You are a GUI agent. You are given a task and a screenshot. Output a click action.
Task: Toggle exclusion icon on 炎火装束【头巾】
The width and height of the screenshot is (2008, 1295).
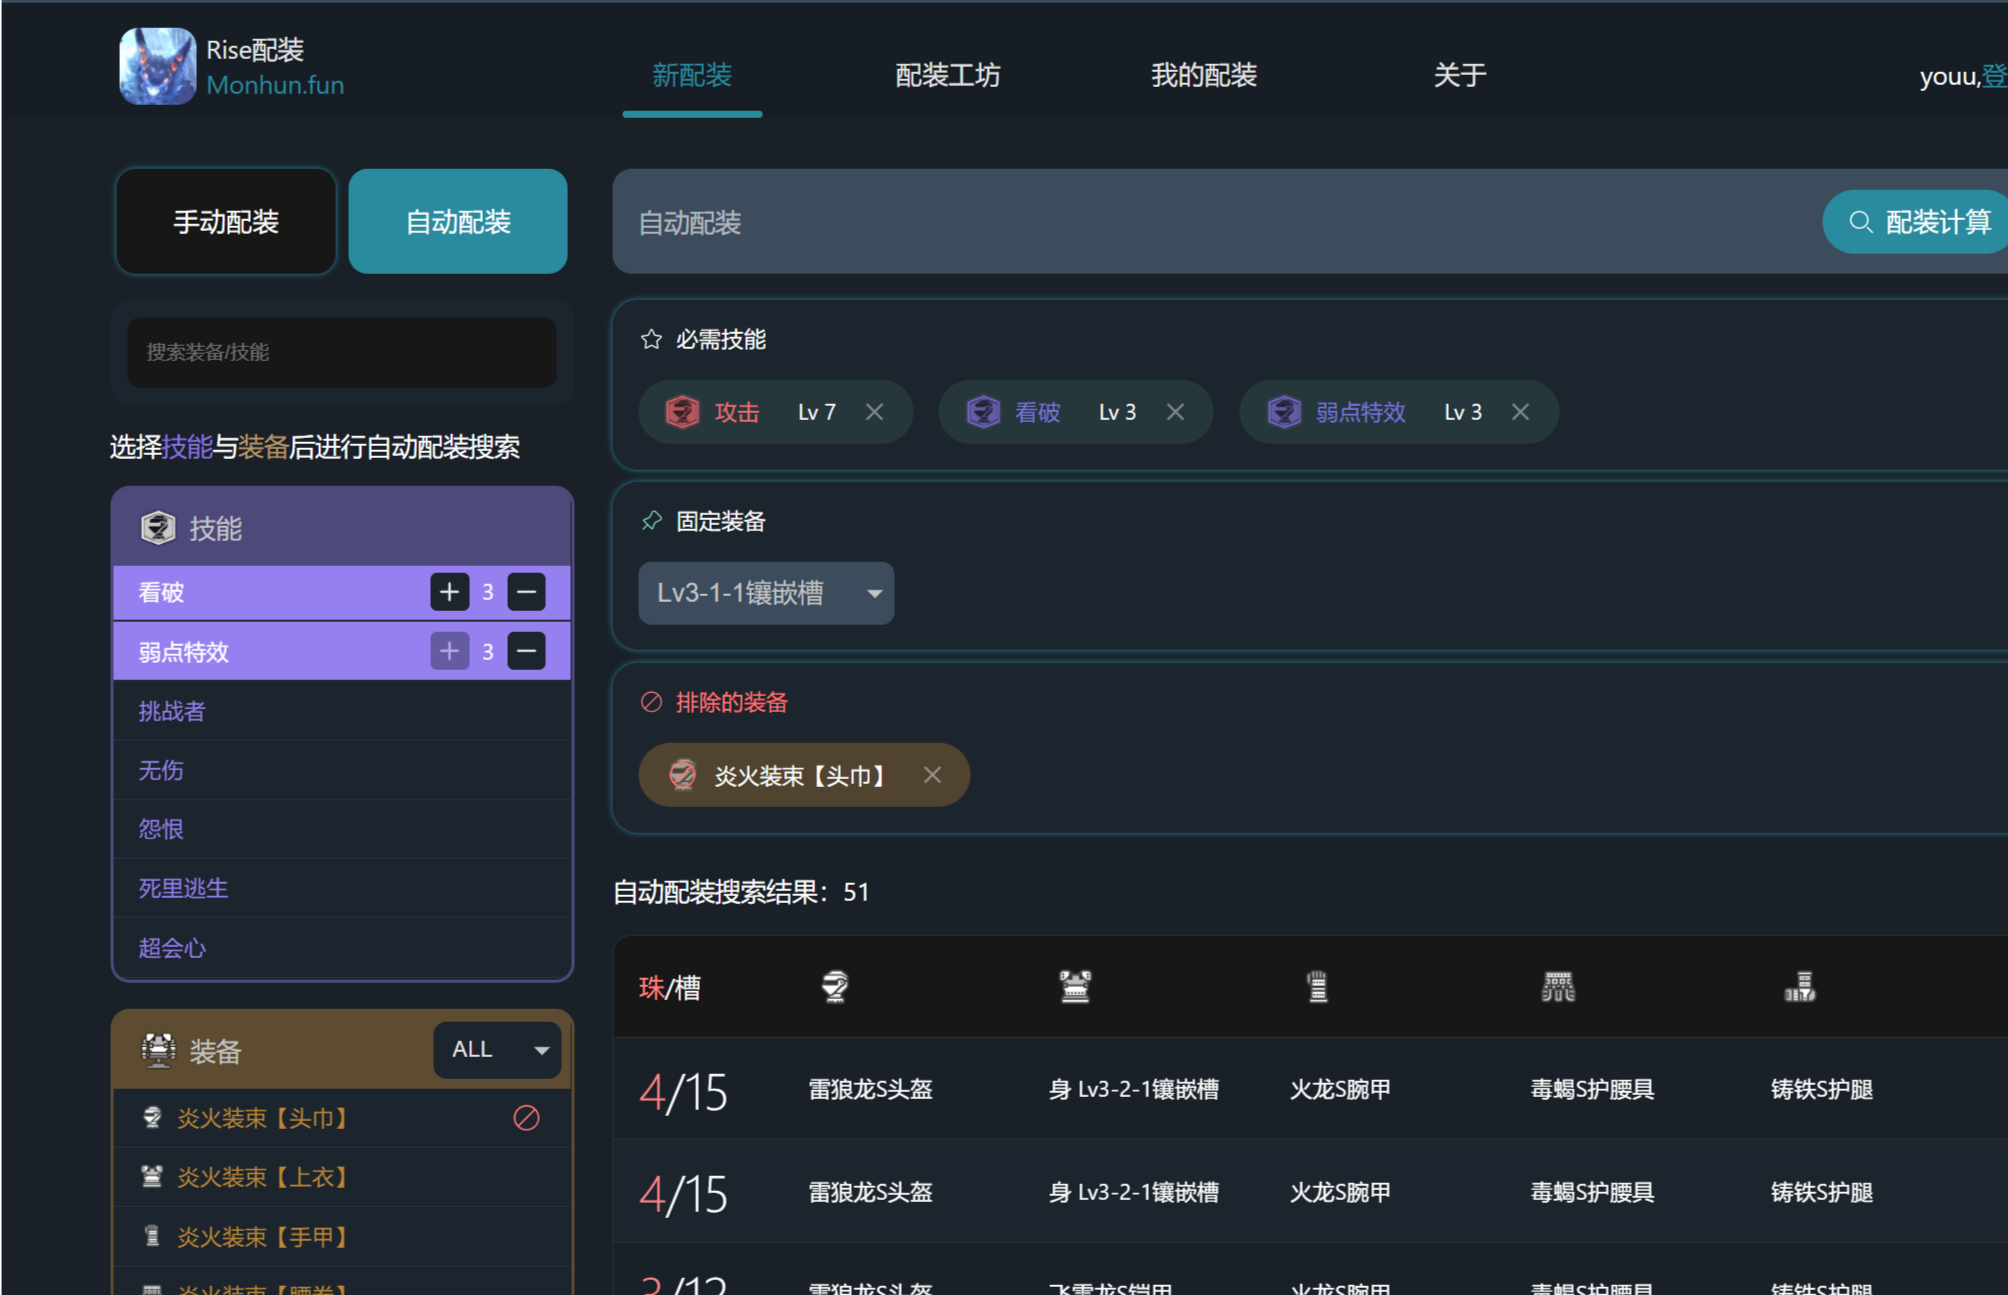pyautogui.click(x=526, y=1118)
